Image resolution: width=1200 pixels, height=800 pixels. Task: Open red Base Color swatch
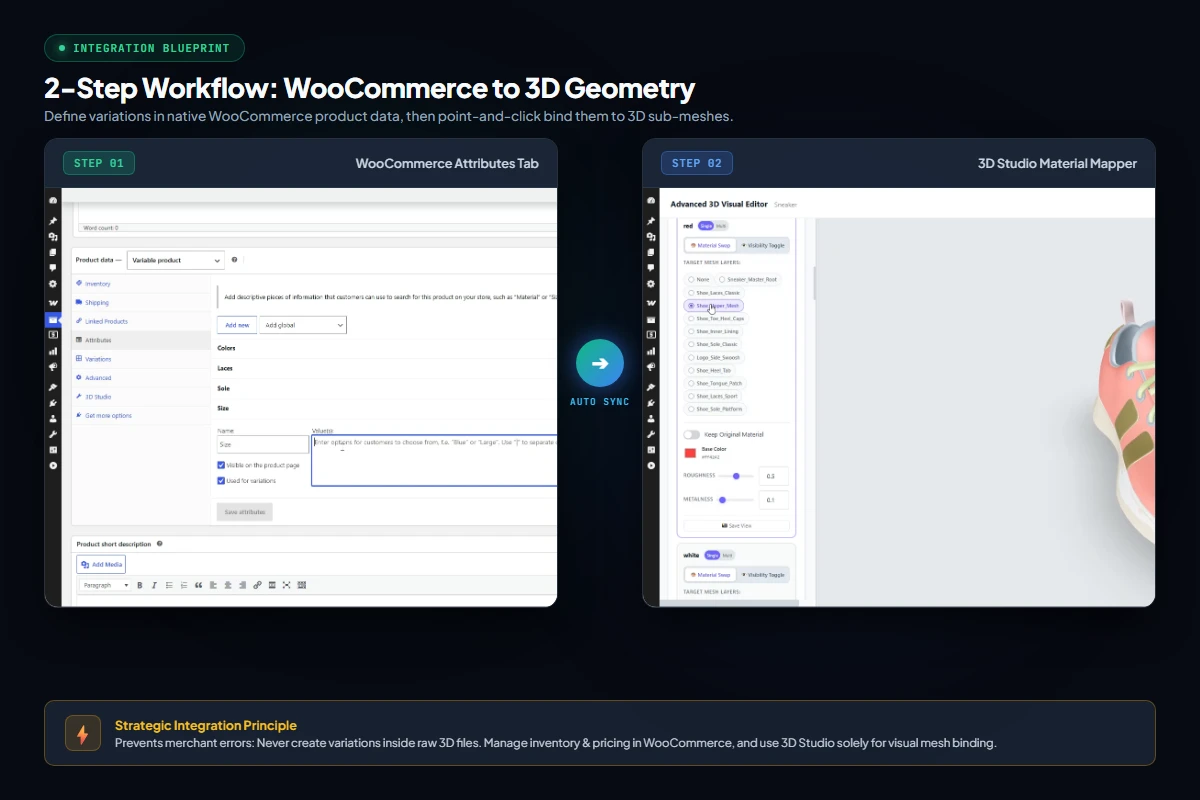690,453
